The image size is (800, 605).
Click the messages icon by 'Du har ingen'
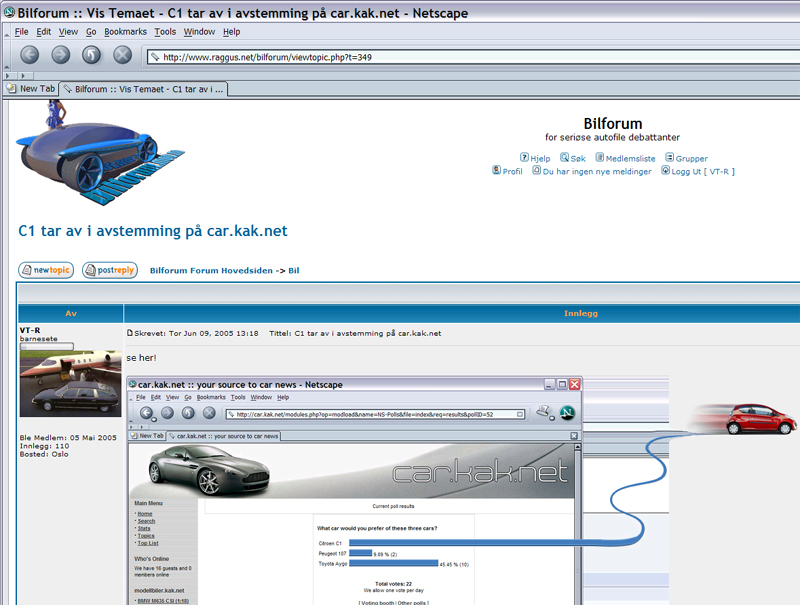(x=536, y=170)
